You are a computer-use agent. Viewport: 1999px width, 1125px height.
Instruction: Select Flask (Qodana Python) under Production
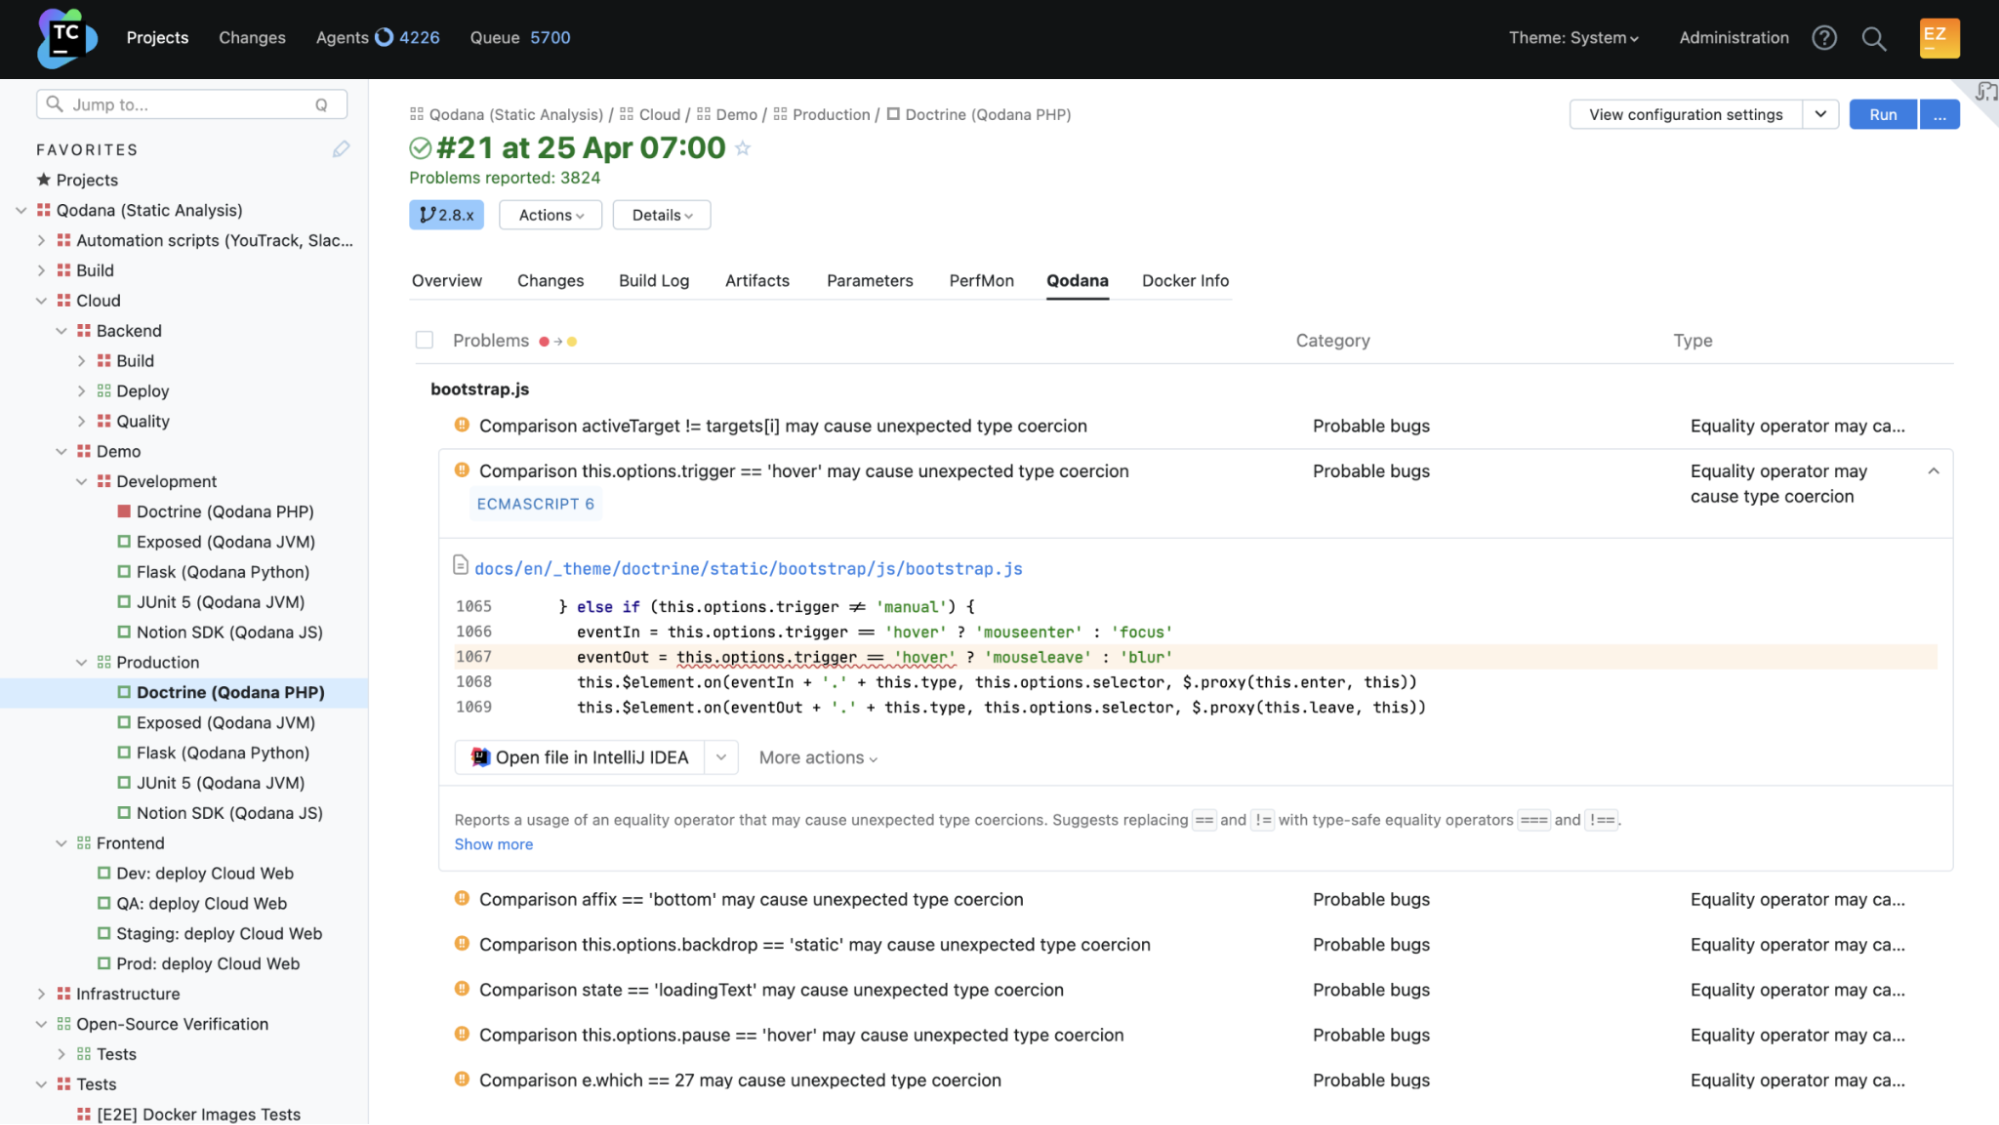pos(222,753)
